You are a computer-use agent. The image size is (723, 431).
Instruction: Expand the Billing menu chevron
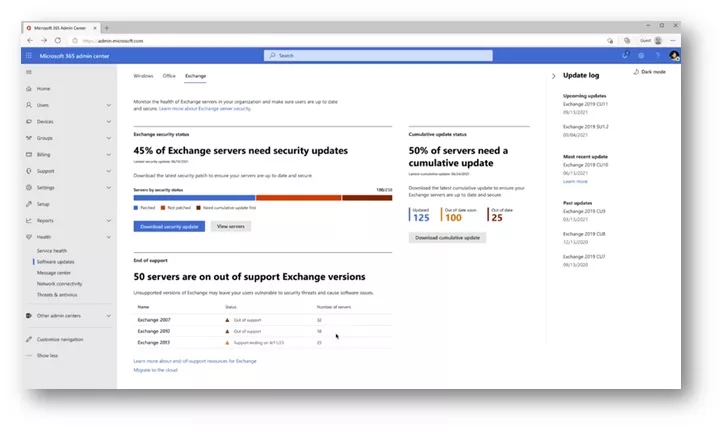108,154
